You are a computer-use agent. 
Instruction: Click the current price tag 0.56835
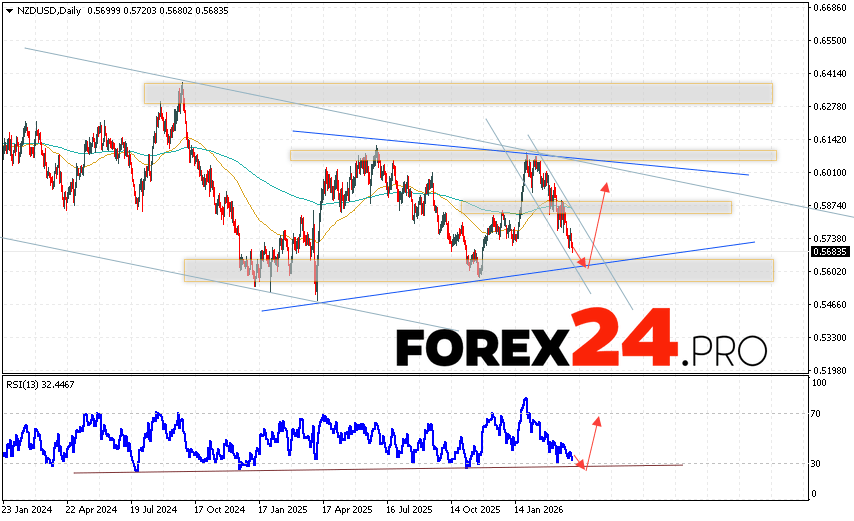click(829, 252)
